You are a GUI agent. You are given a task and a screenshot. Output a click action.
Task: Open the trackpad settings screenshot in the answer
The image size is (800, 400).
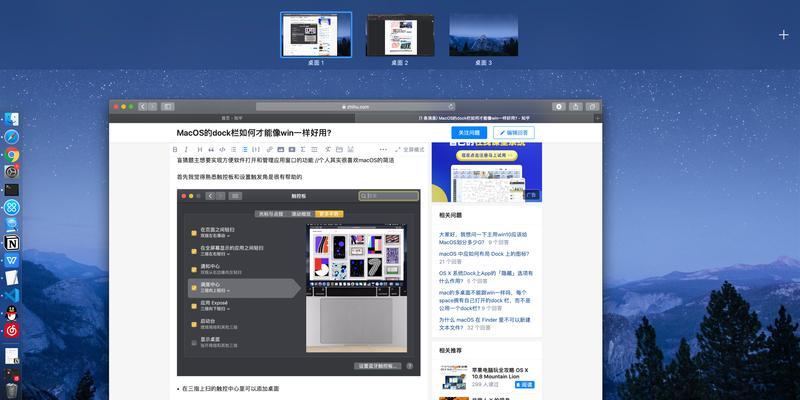pyautogui.click(x=298, y=282)
